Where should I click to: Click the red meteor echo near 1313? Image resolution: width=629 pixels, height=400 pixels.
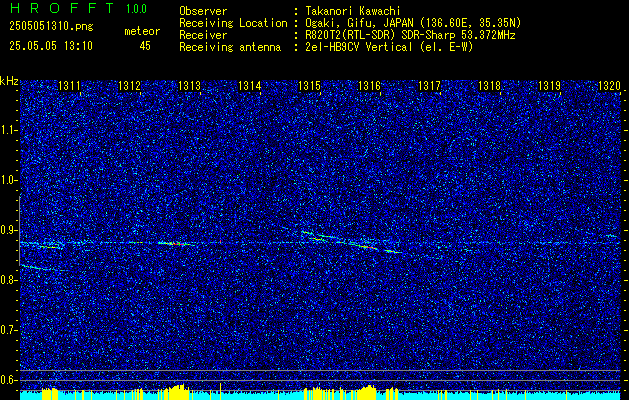click(177, 244)
